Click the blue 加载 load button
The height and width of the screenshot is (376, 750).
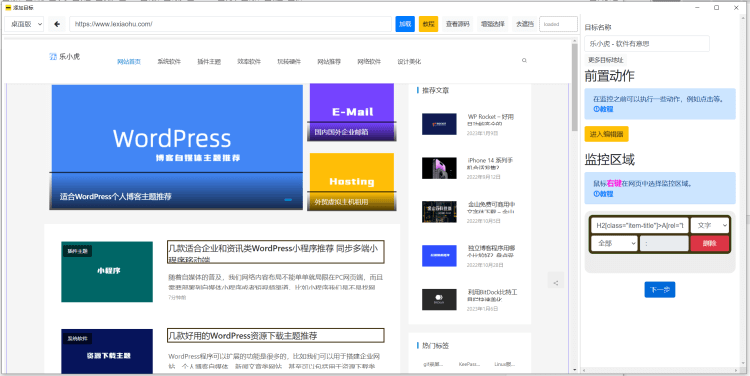405,24
